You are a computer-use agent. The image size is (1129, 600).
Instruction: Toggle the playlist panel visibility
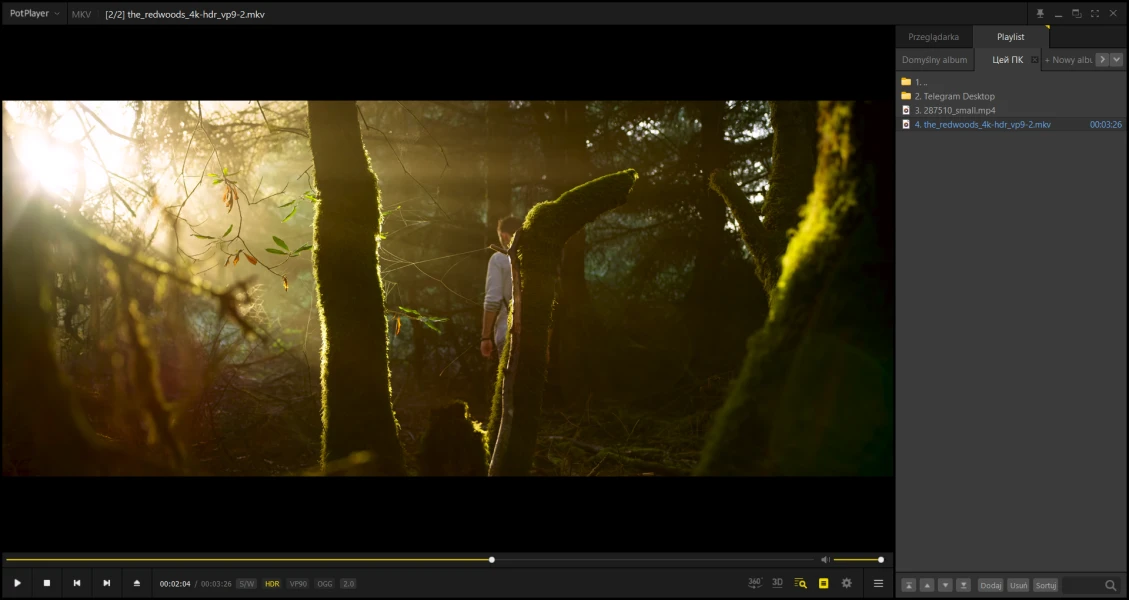click(823, 583)
